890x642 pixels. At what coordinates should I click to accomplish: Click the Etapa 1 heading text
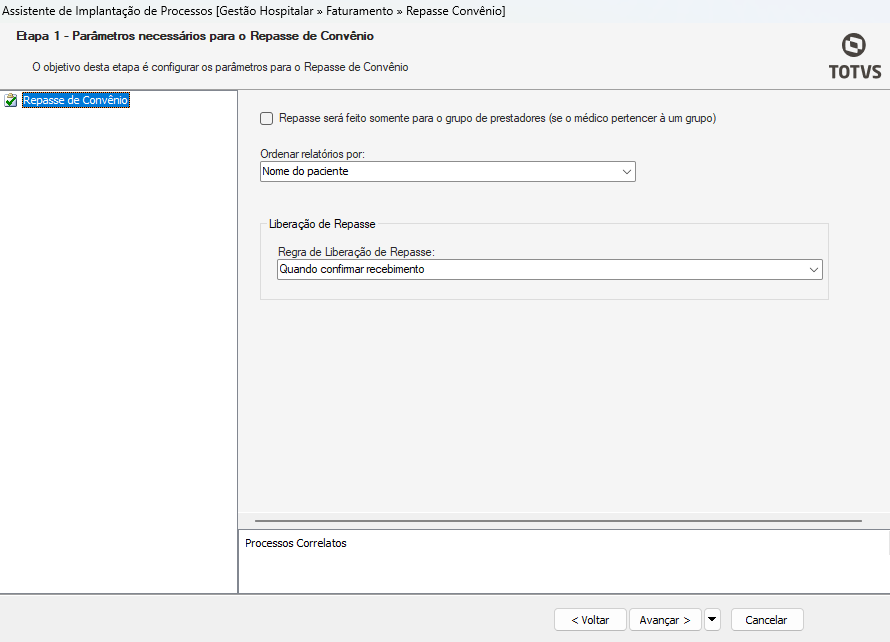click(x=195, y=36)
